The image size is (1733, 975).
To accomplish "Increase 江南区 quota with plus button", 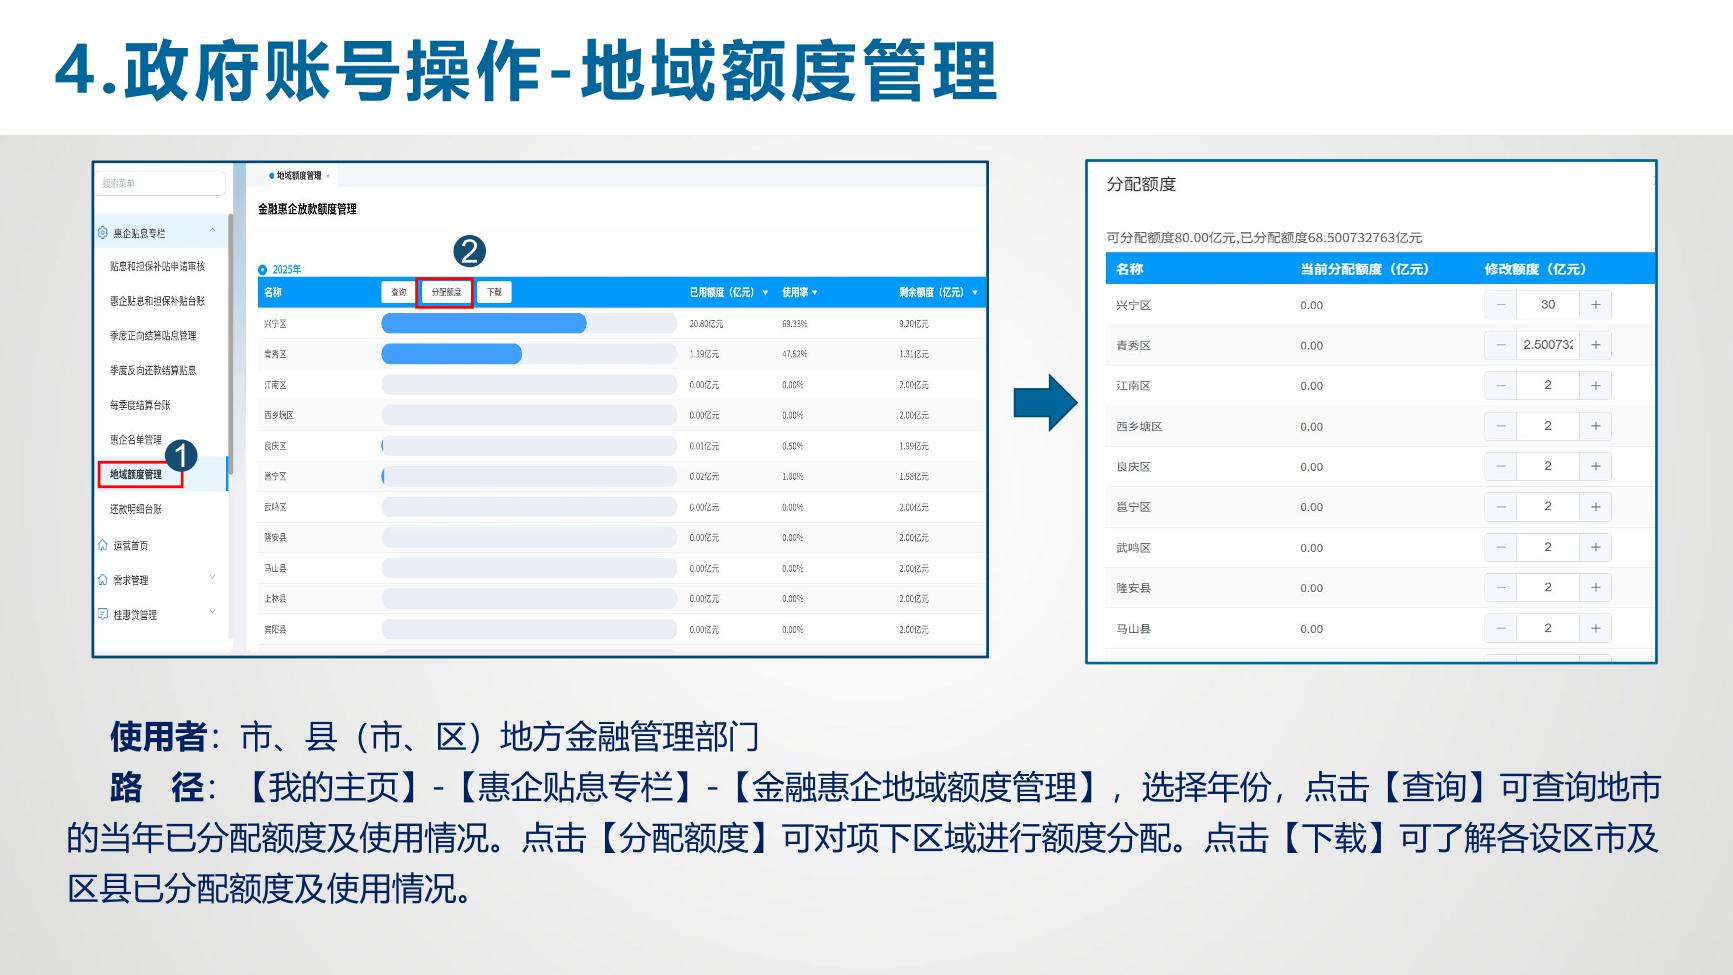I will [1595, 386].
